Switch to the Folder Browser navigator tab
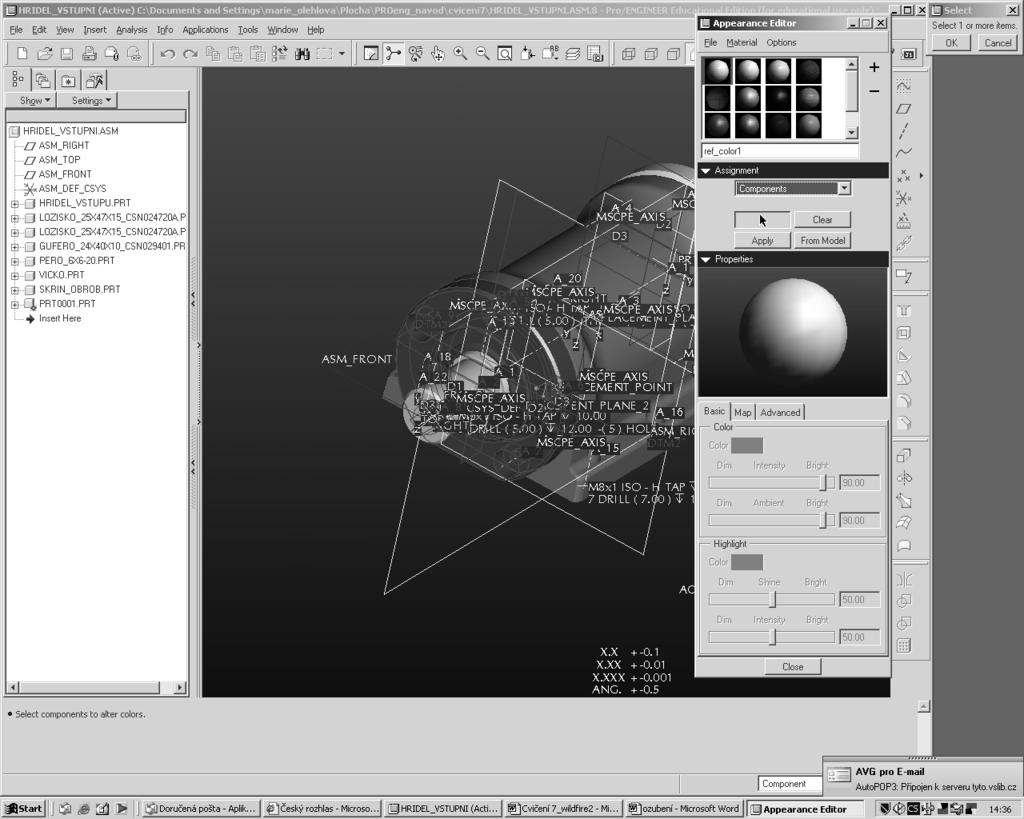 (x=43, y=80)
